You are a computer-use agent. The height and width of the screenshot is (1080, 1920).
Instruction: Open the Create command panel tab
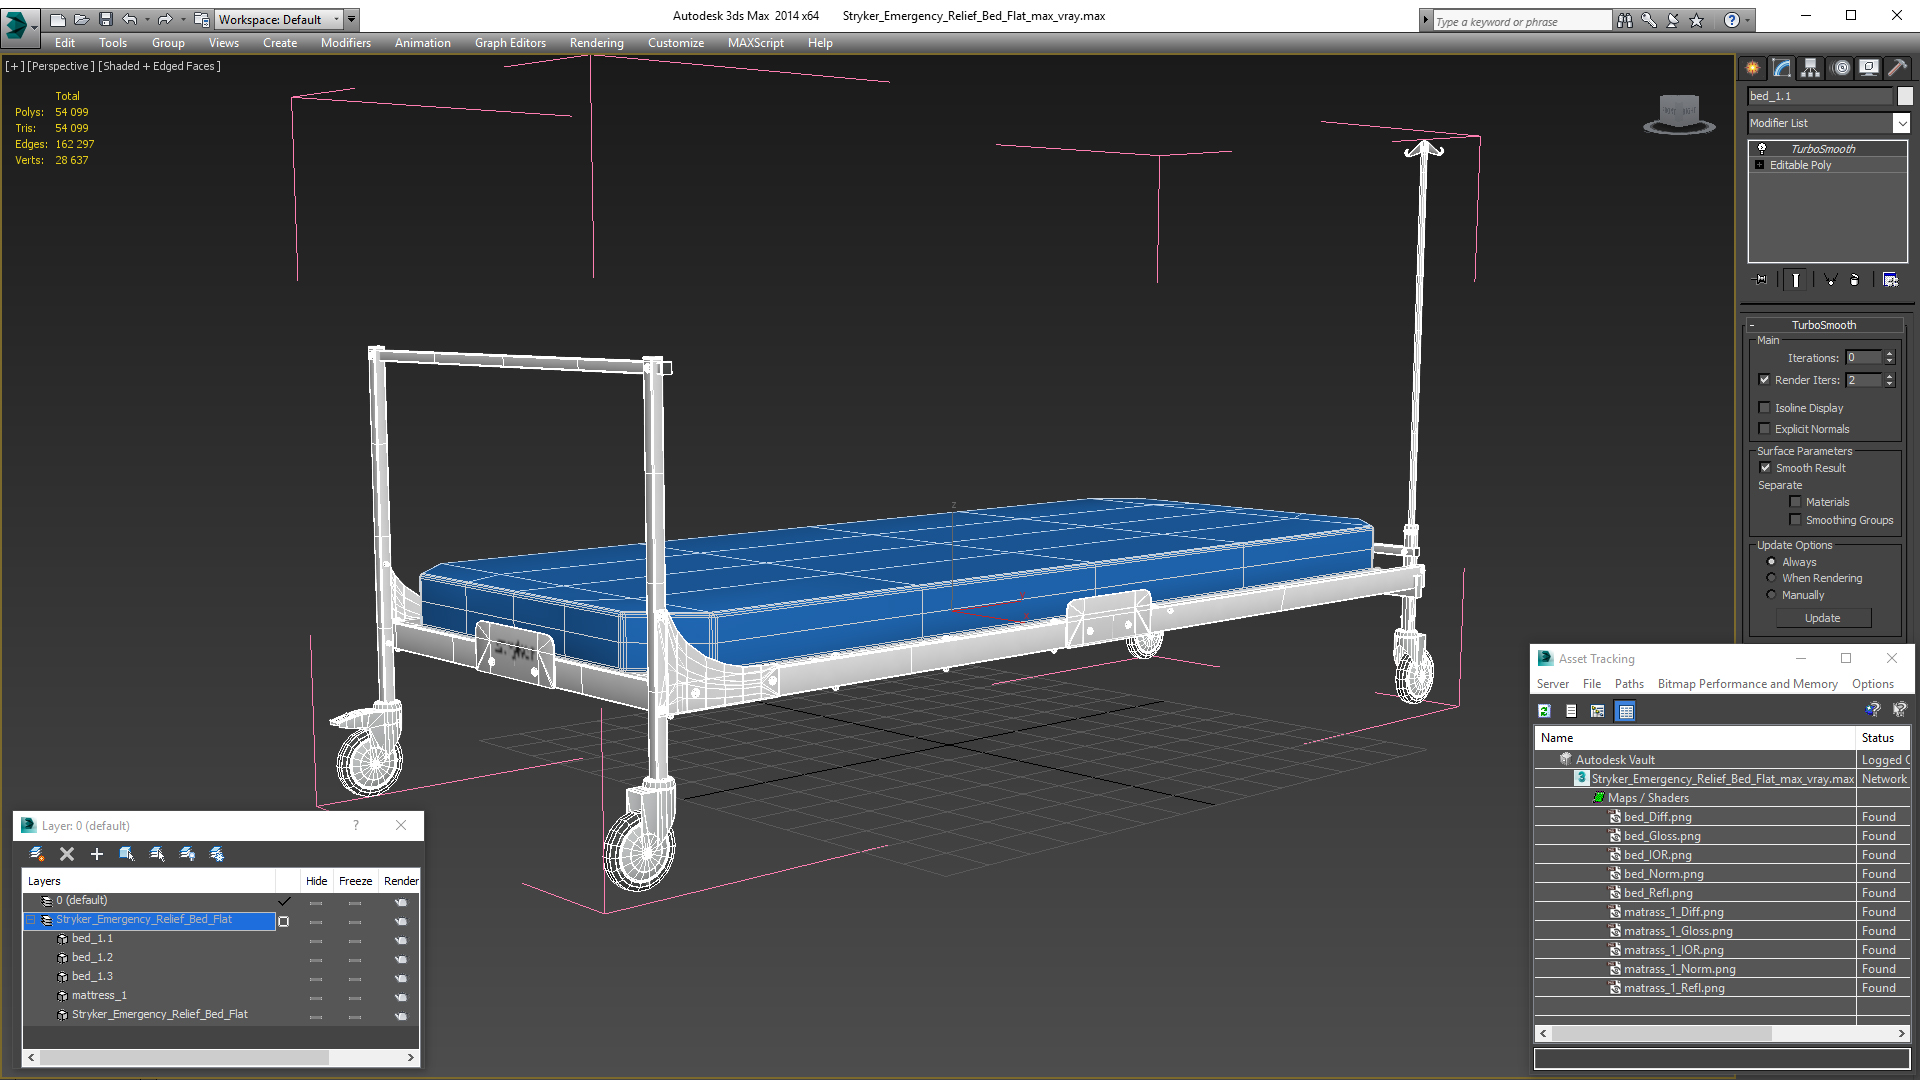1752,68
